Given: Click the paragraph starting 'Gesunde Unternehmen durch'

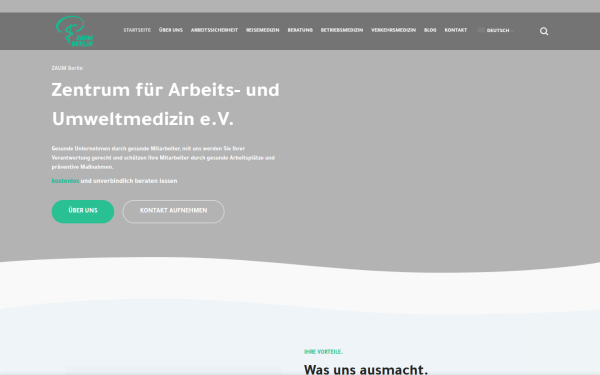Looking at the screenshot, I should click(163, 158).
